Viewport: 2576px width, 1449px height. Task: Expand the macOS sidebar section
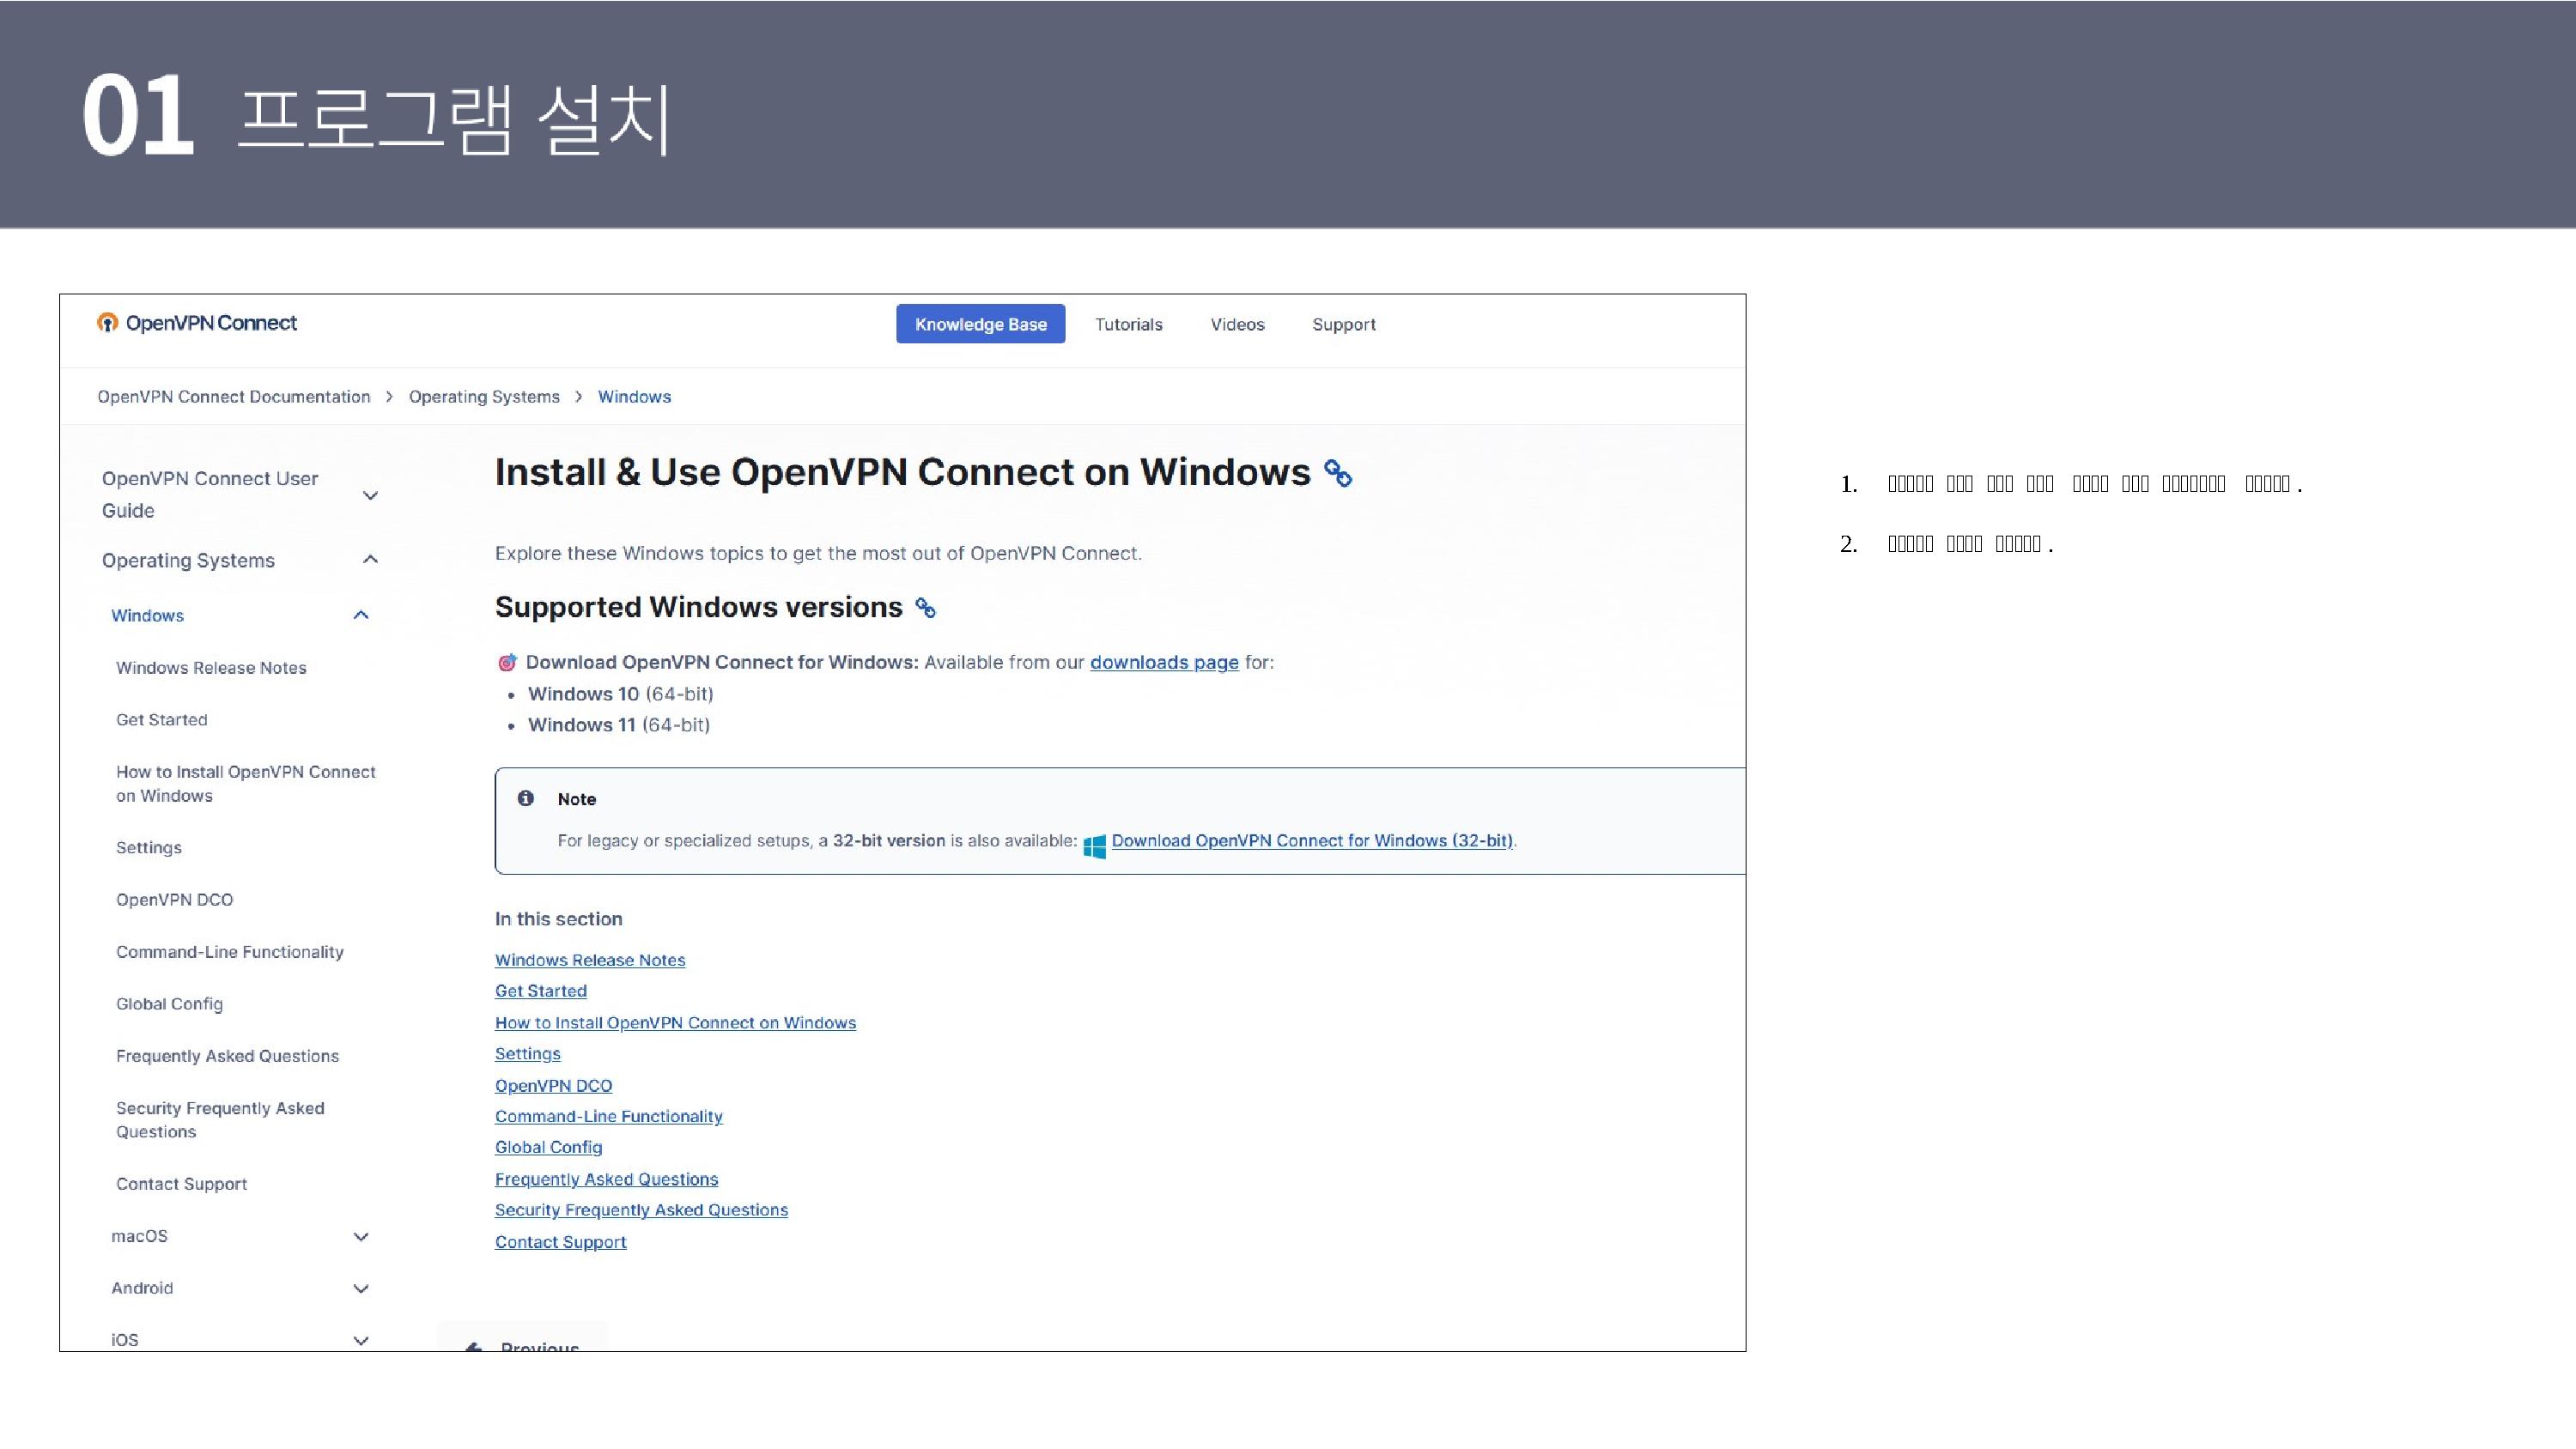(361, 1237)
